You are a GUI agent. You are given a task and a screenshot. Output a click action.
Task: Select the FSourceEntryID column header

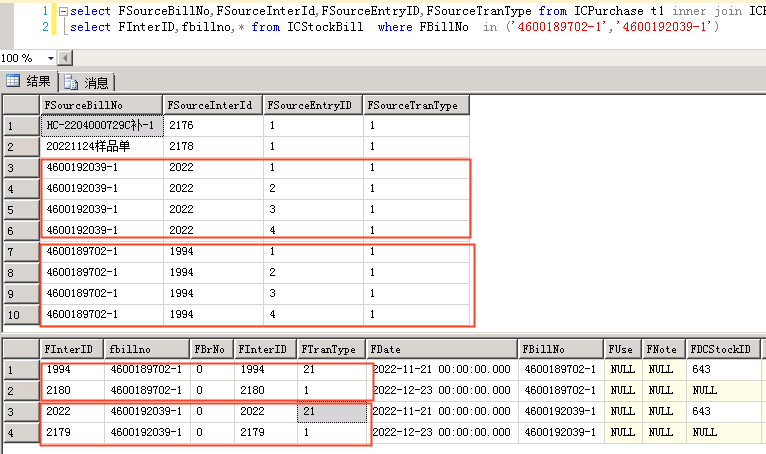(312, 105)
